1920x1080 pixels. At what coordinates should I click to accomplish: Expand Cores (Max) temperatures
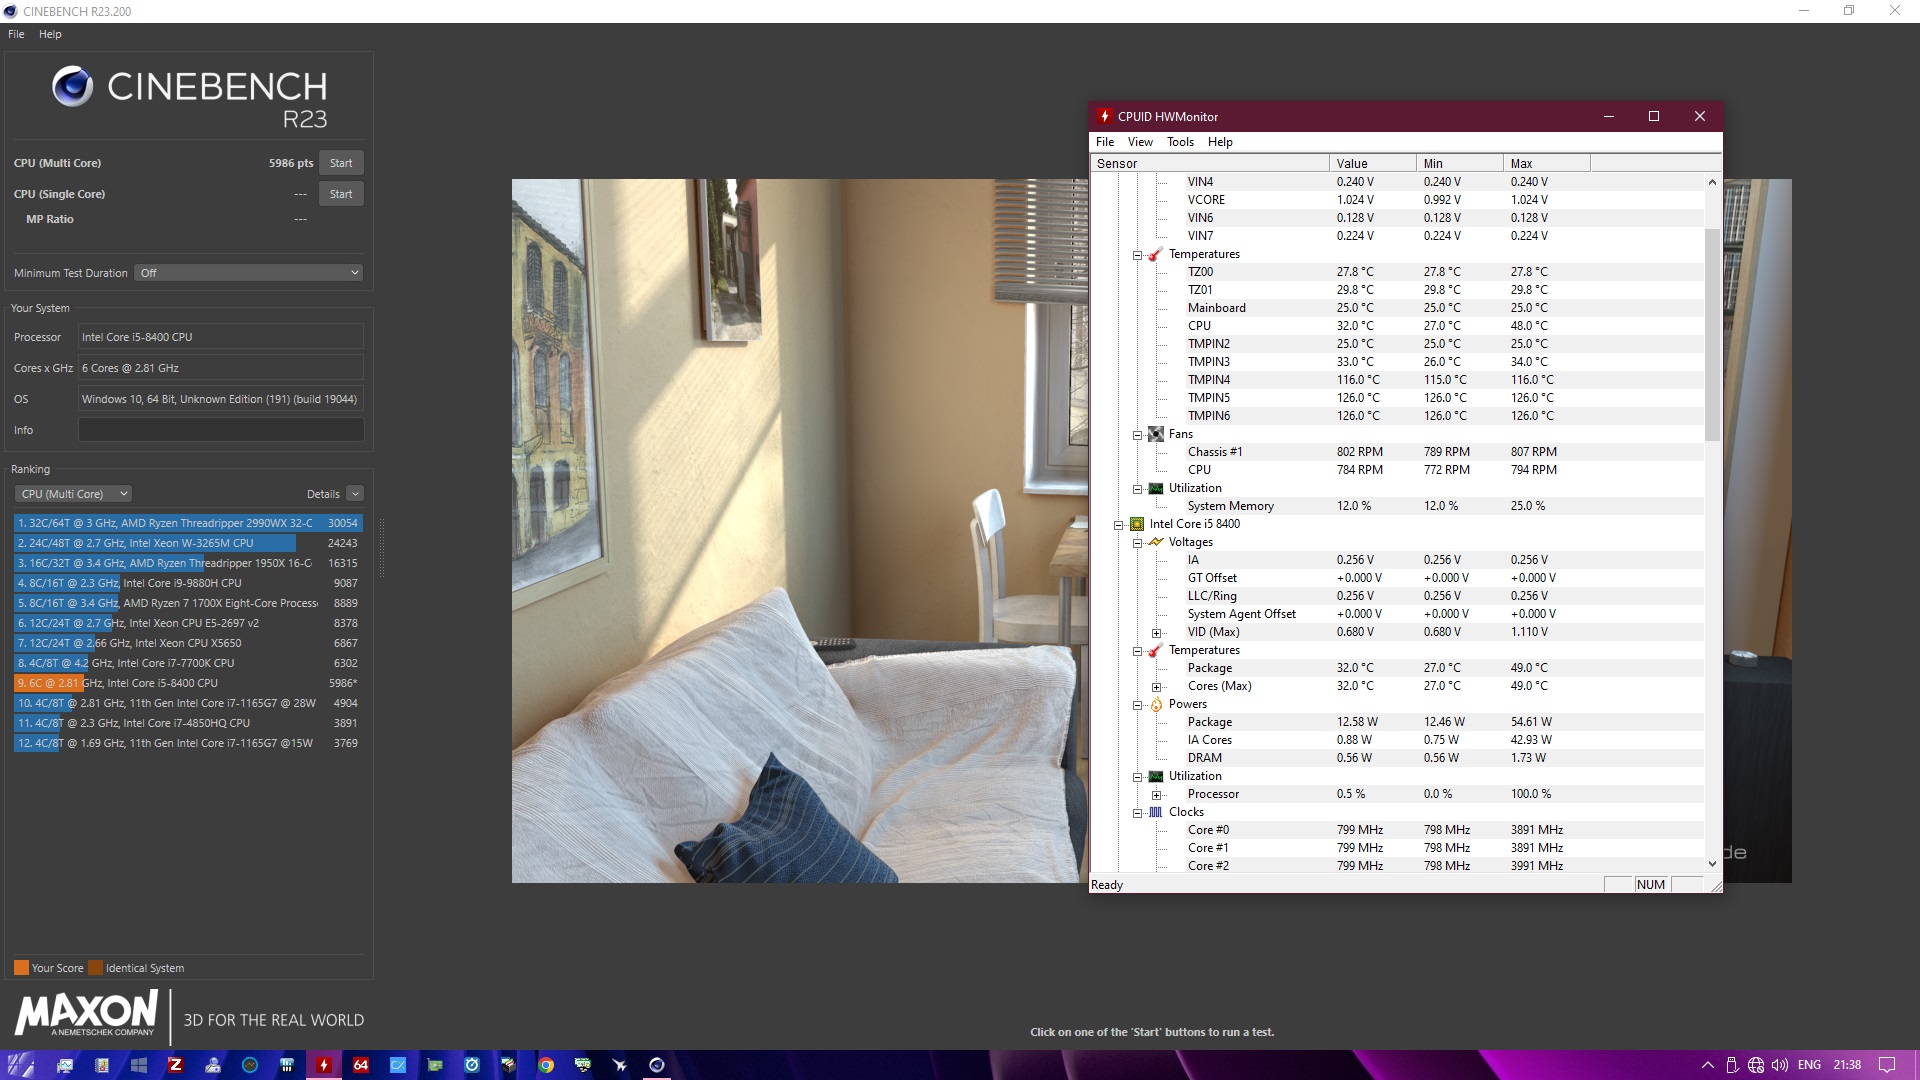(1156, 687)
